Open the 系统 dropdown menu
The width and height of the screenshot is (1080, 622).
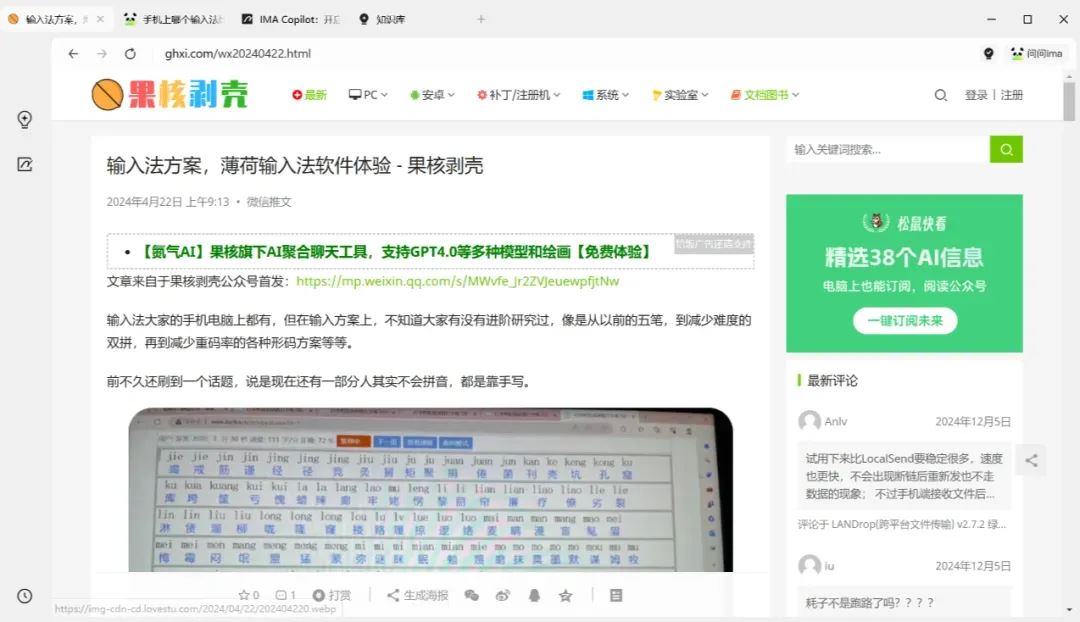pos(605,93)
